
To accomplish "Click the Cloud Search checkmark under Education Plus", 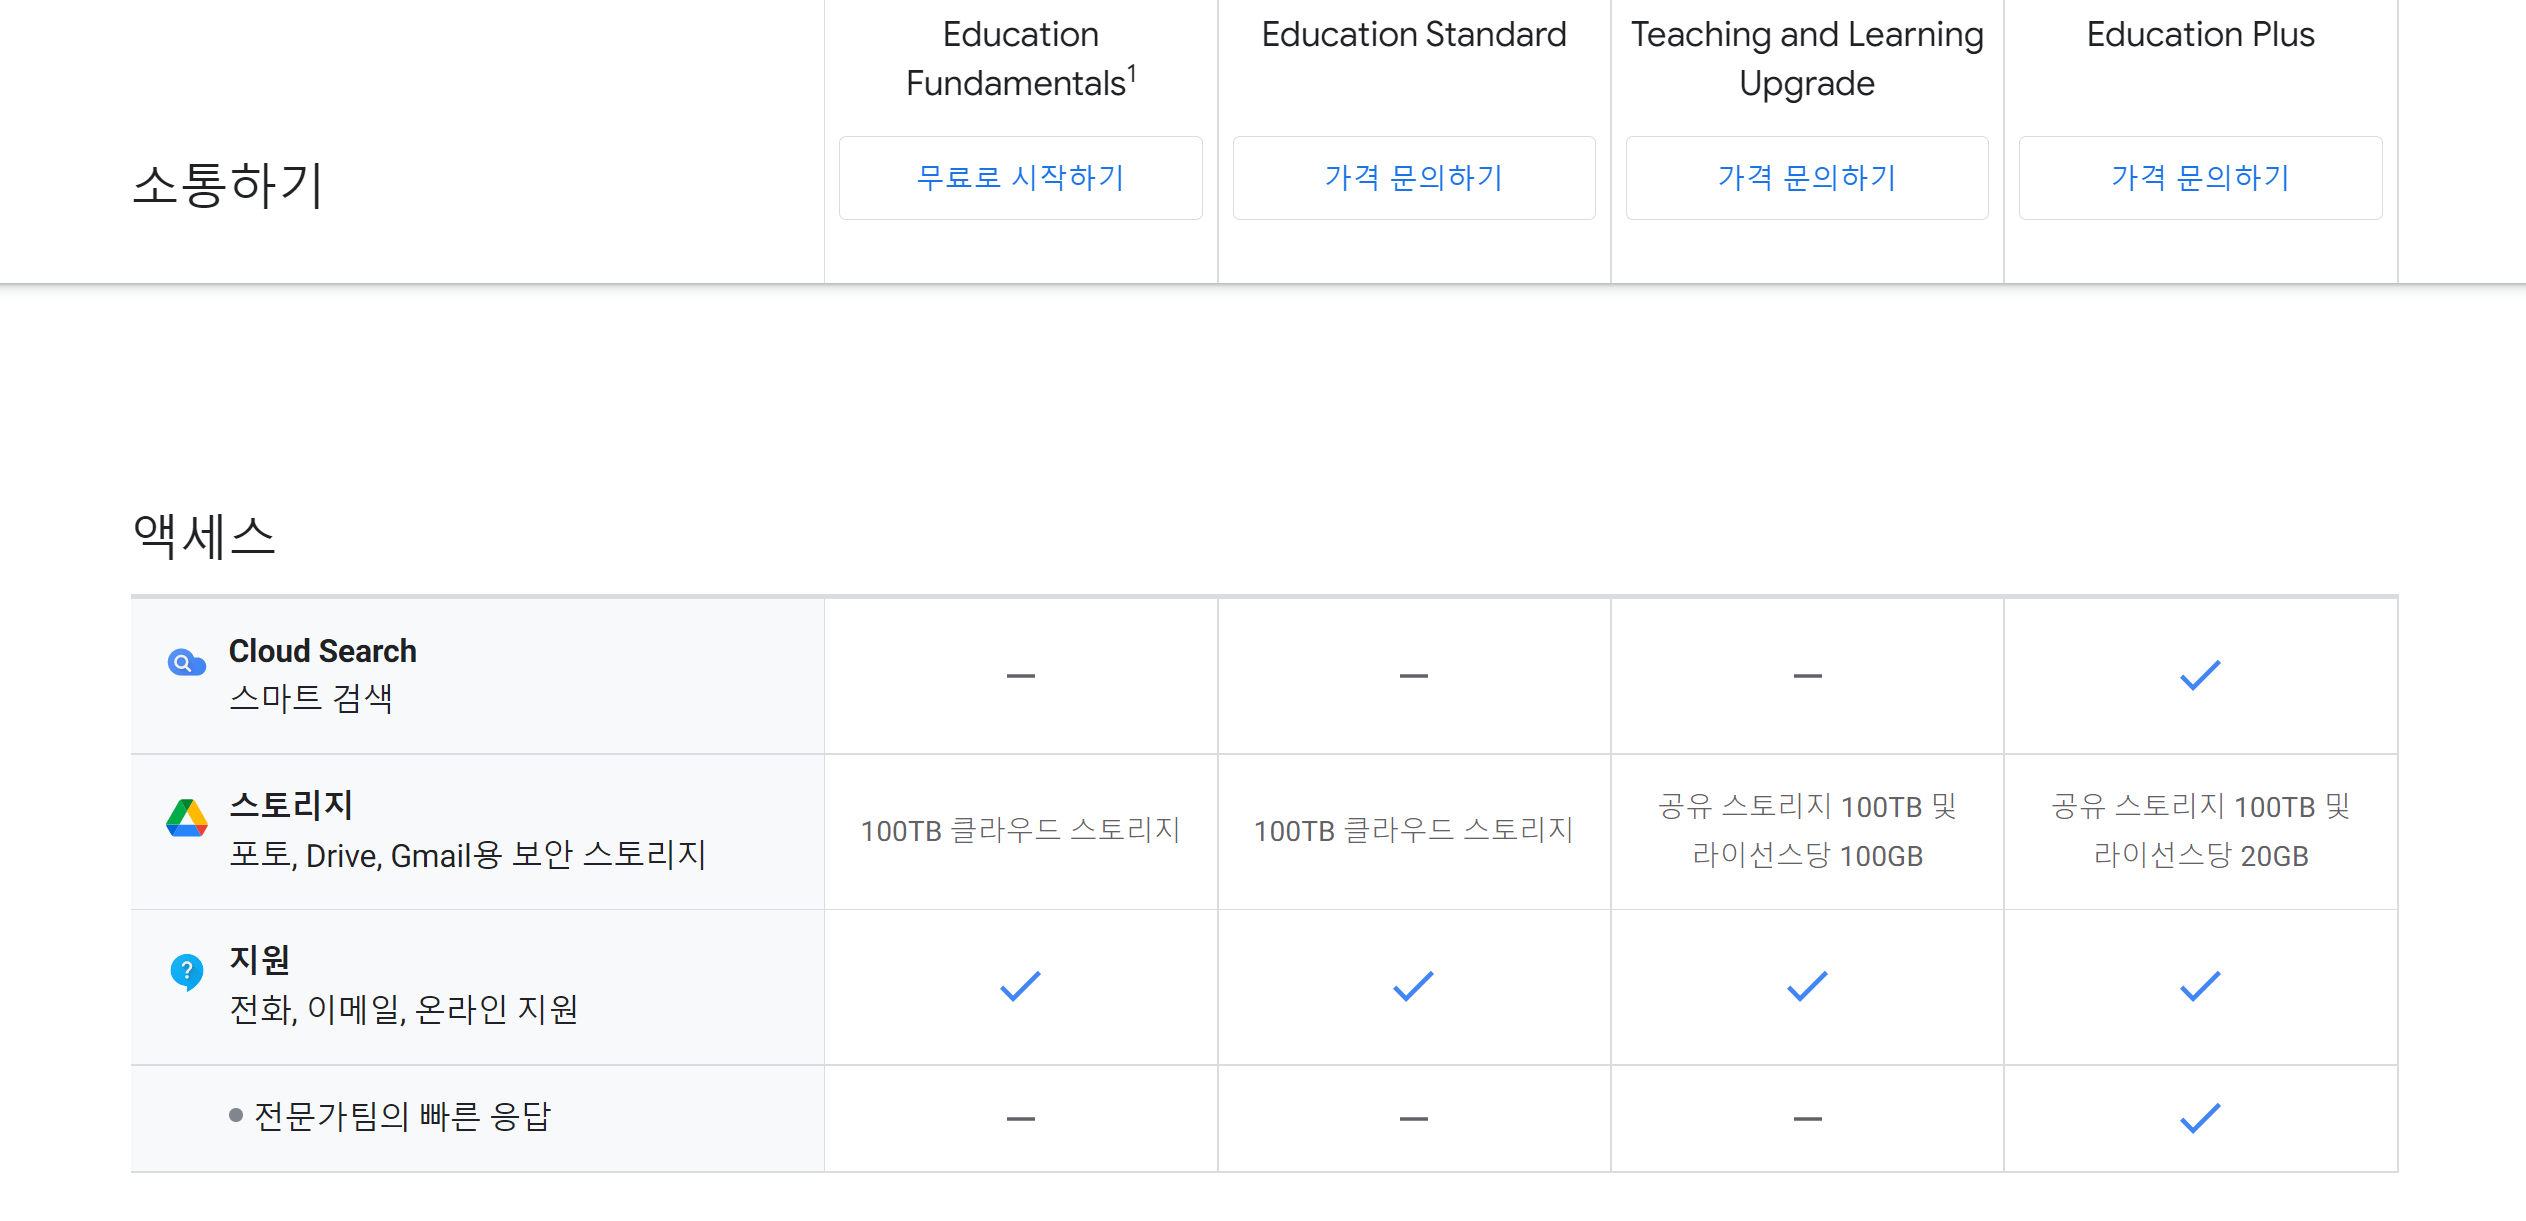I will pyautogui.click(x=2200, y=676).
